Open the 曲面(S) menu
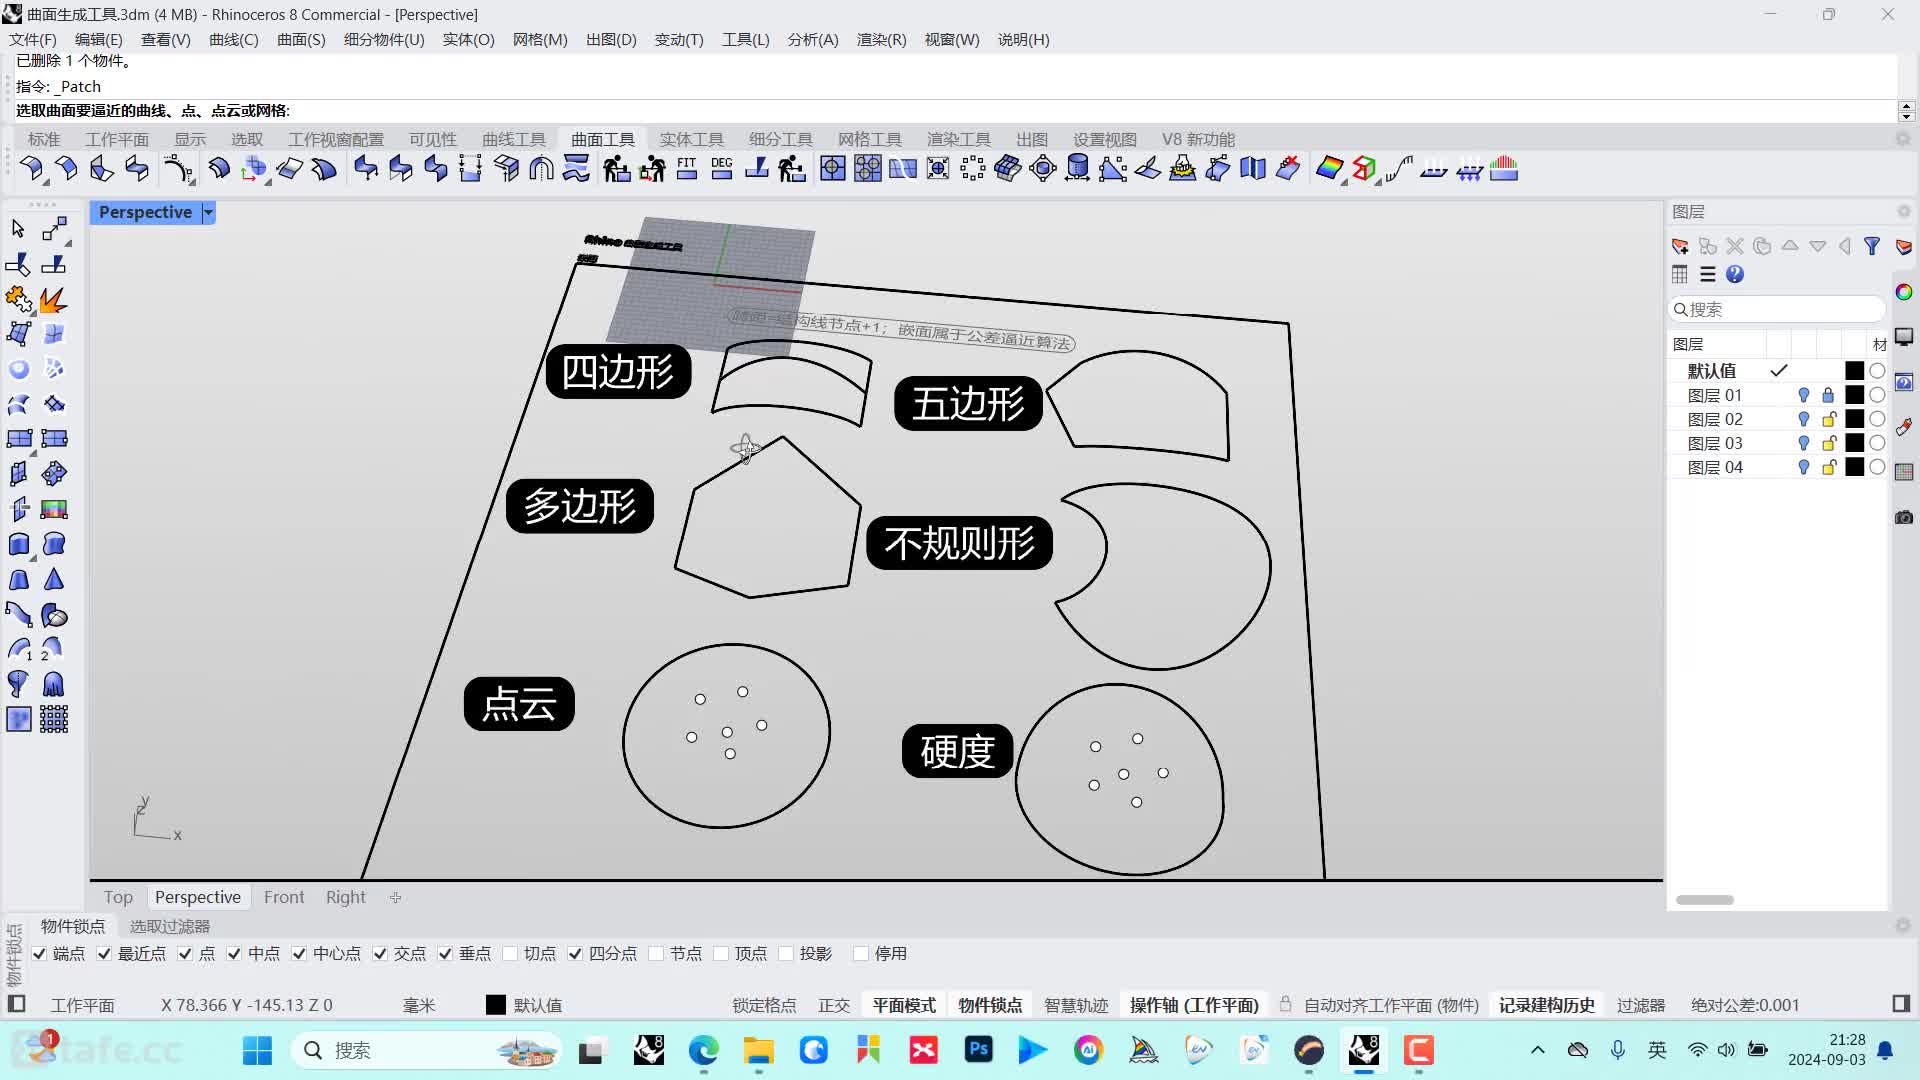 pyautogui.click(x=301, y=40)
